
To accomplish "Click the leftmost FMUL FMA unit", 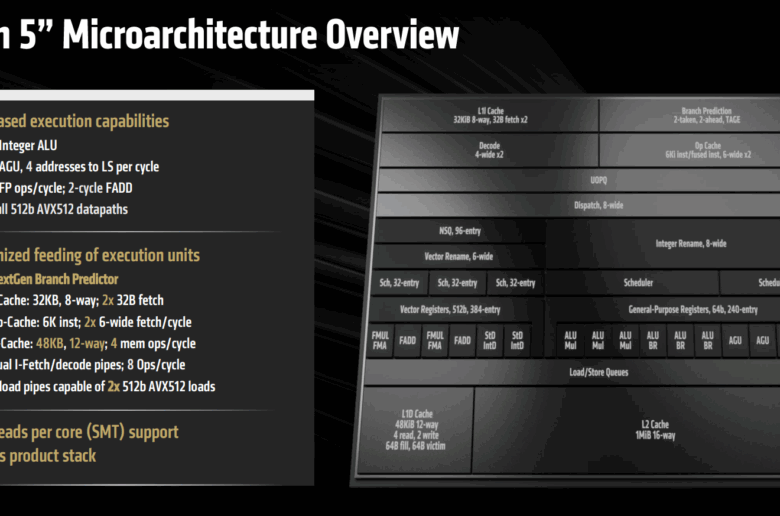I will click(x=380, y=339).
